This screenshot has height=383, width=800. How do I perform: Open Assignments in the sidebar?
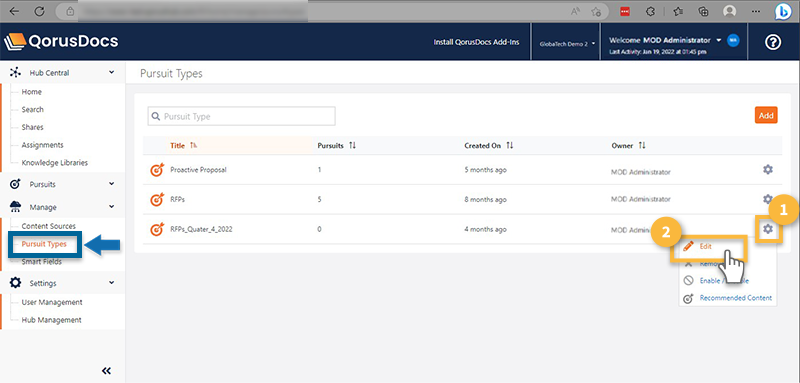click(x=42, y=145)
